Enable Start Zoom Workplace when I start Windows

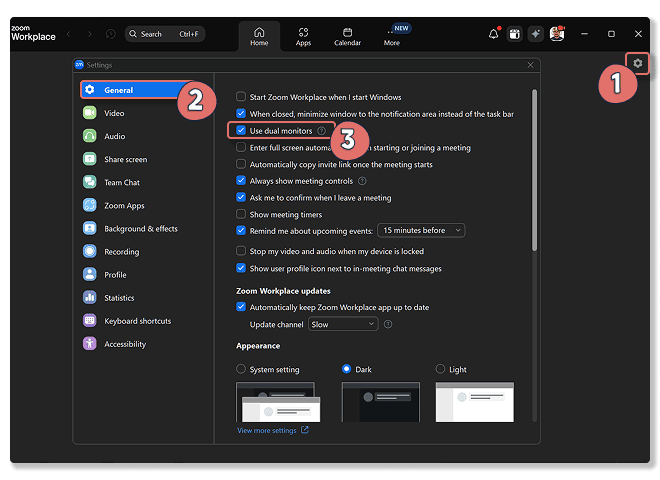point(241,97)
